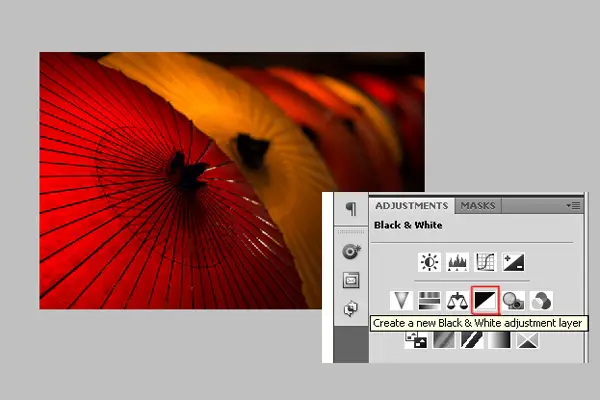Screen dimensions: 600x400
Task: Open the Adjustments panel options menu
Action: 573,205
